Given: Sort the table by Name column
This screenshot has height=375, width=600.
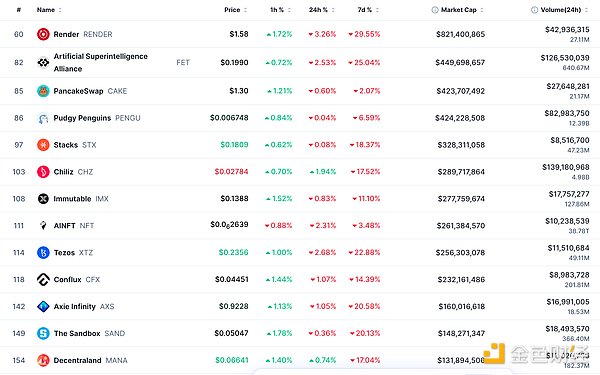Looking at the screenshot, I should click(x=49, y=10).
